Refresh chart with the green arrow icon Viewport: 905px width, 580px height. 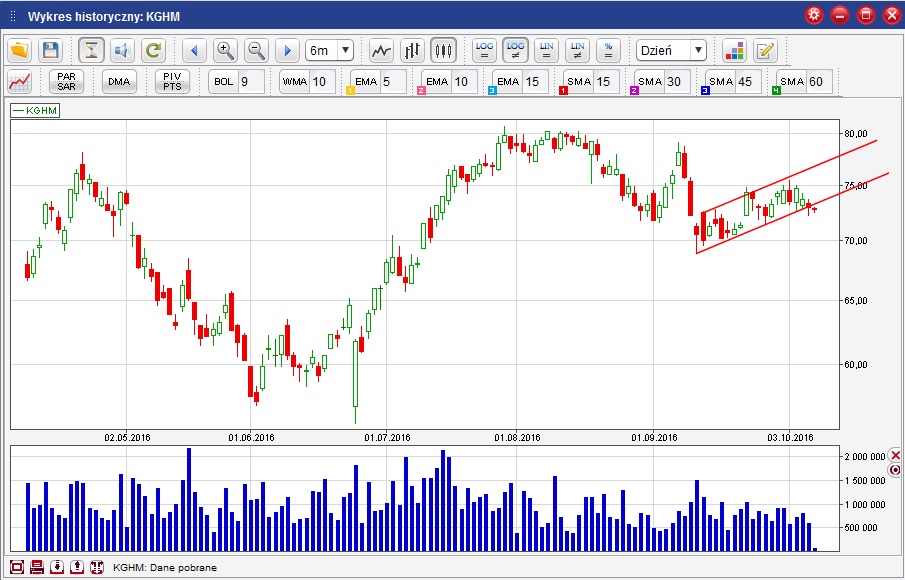[153, 50]
